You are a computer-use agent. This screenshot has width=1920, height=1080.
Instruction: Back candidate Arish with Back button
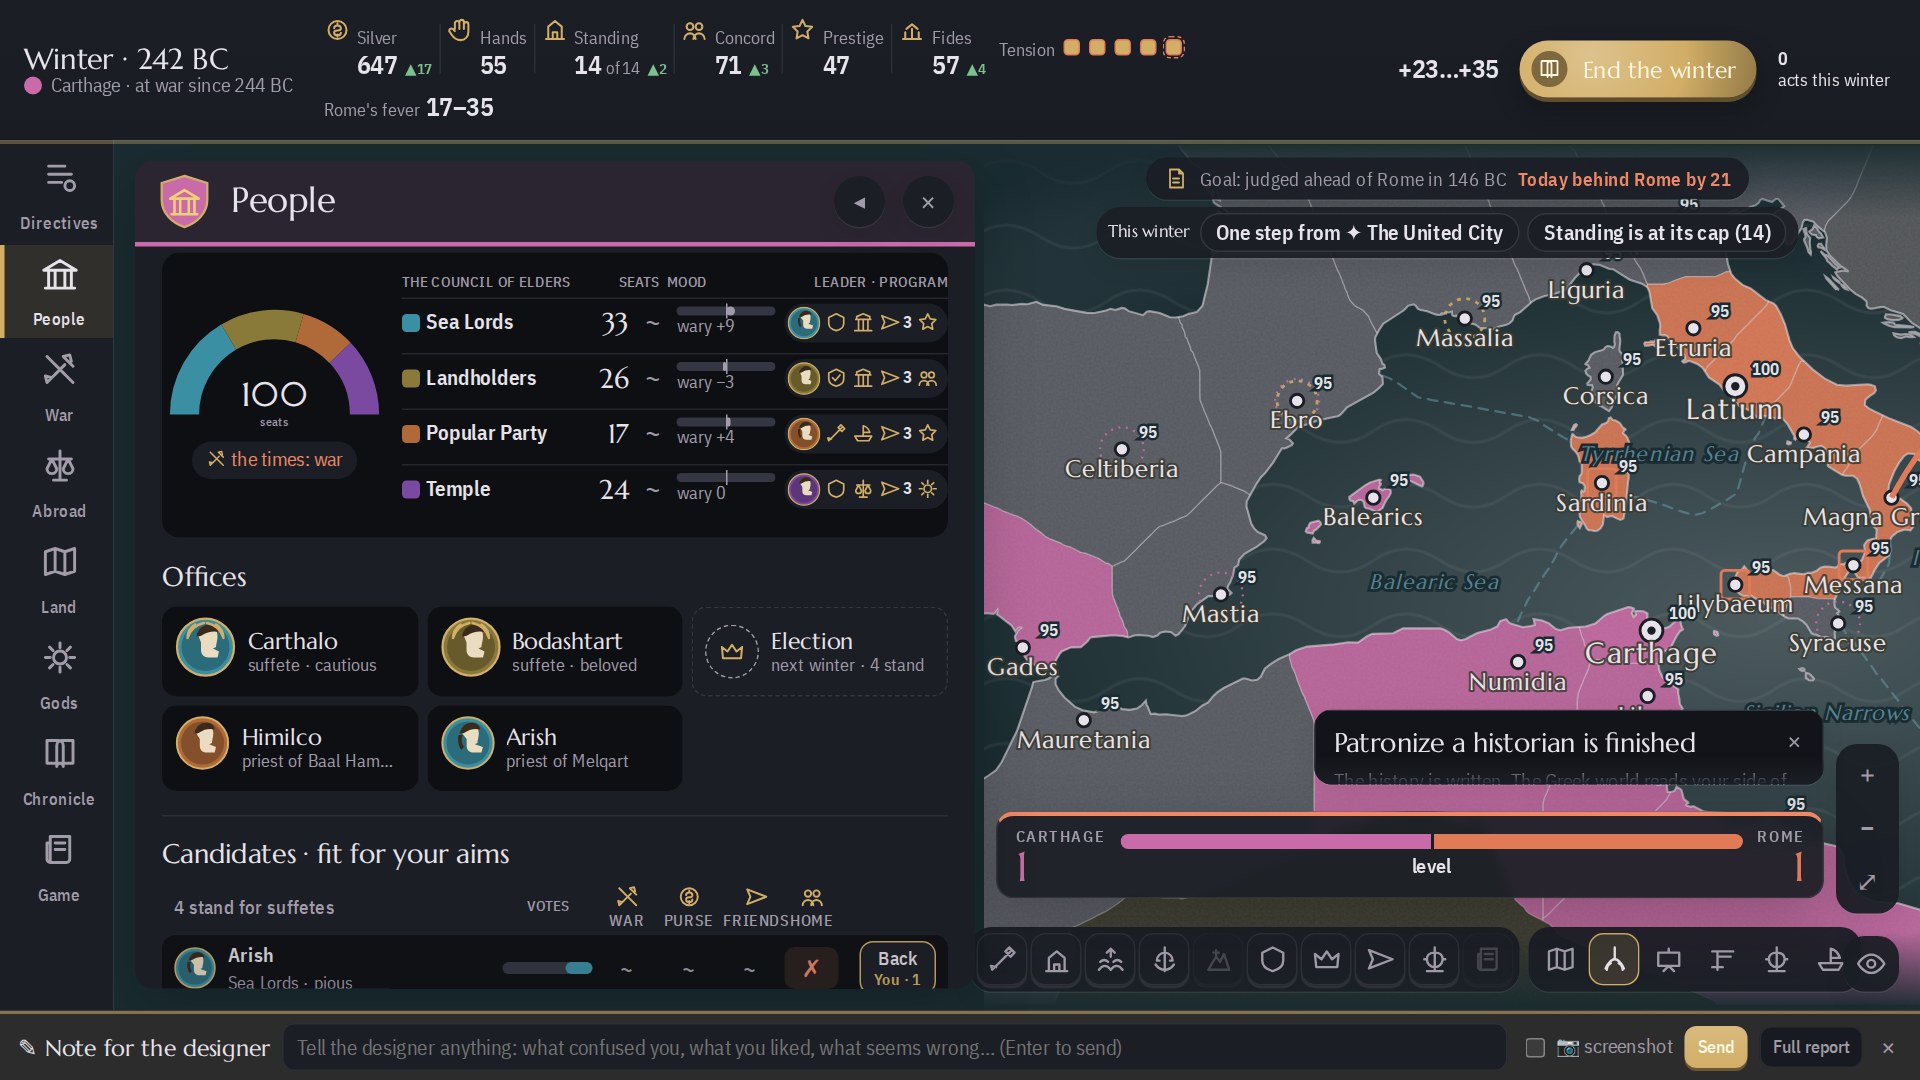point(897,967)
